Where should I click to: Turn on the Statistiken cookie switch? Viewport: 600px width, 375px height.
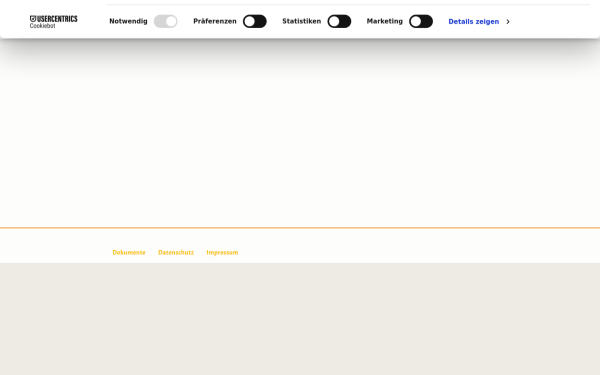(x=339, y=21)
